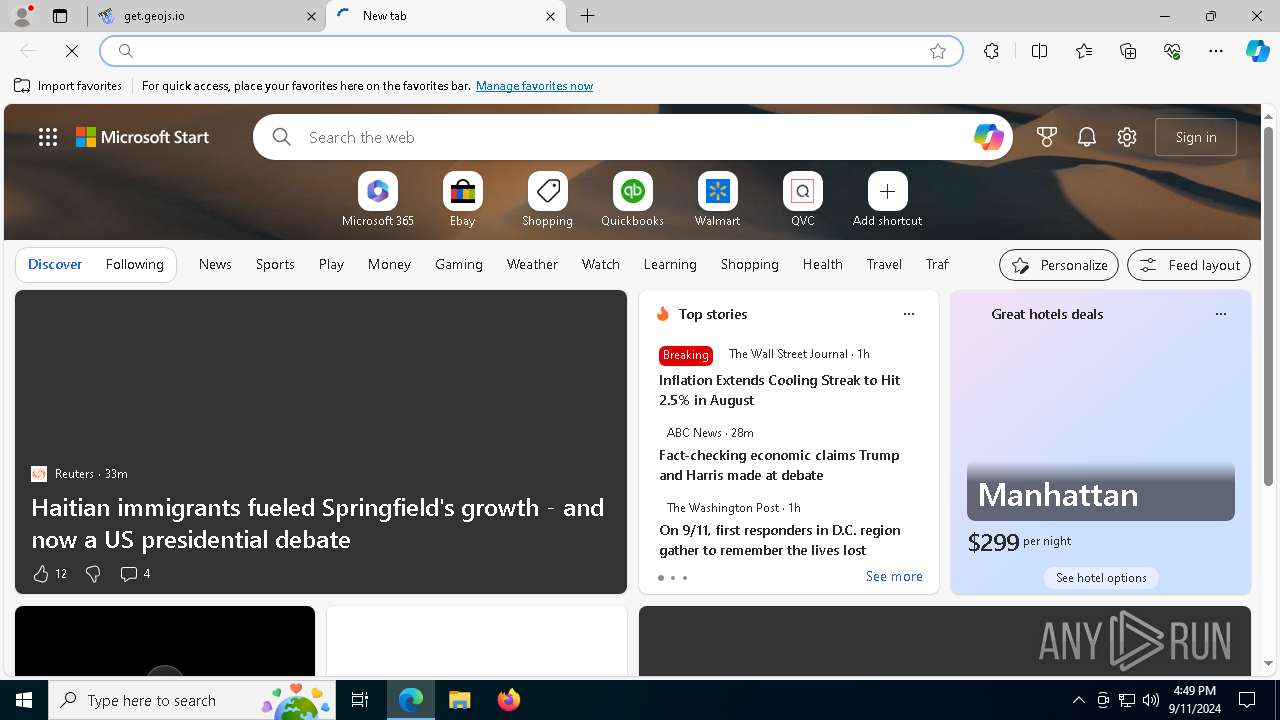Screen dimensions: 1280x720
Task: Open the taskbar volume control
Action: tap(1151, 700)
